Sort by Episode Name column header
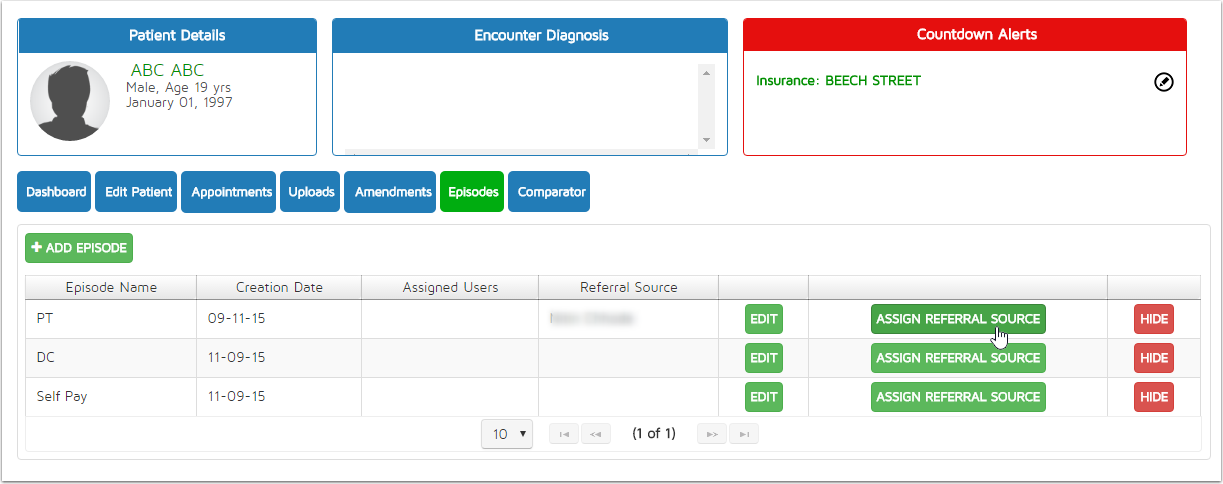Image resolution: width=1223 pixels, height=484 pixels. tap(111, 287)
